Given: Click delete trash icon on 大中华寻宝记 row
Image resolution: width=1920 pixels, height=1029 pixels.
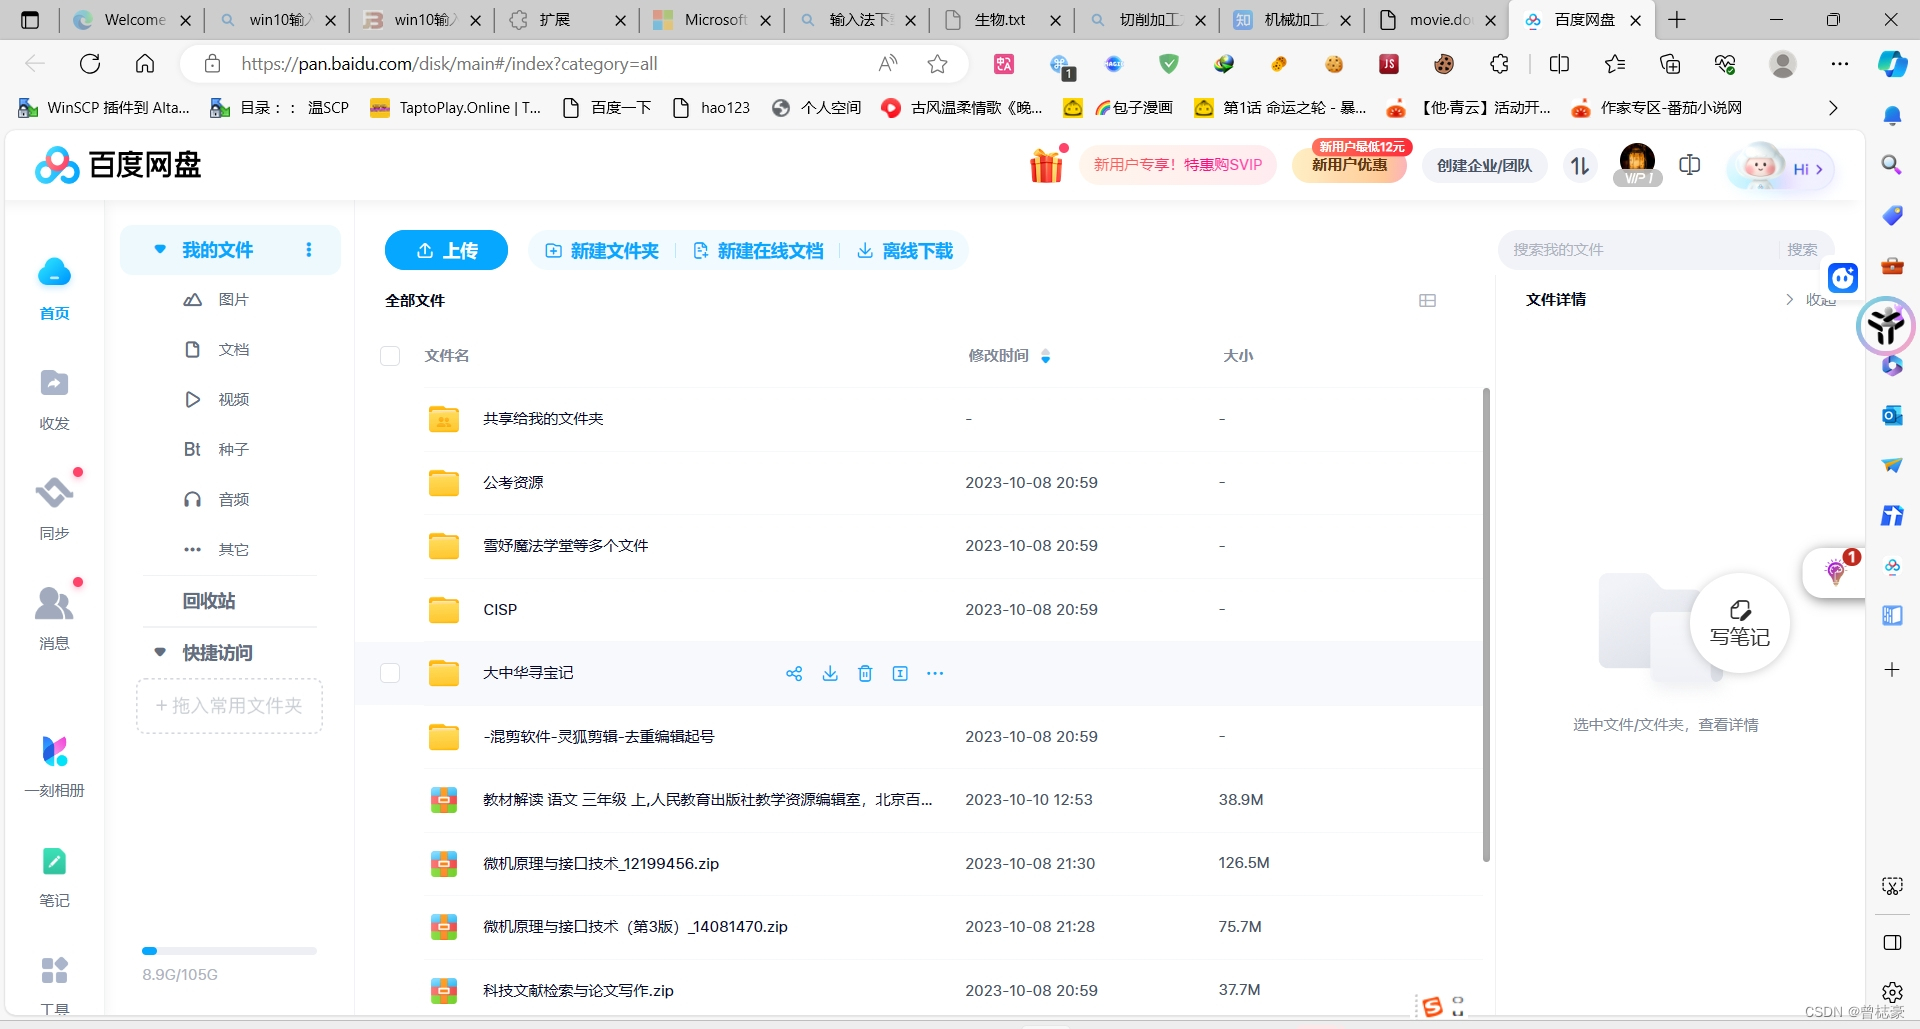Looking at the screenshot, I should point(865,673).
